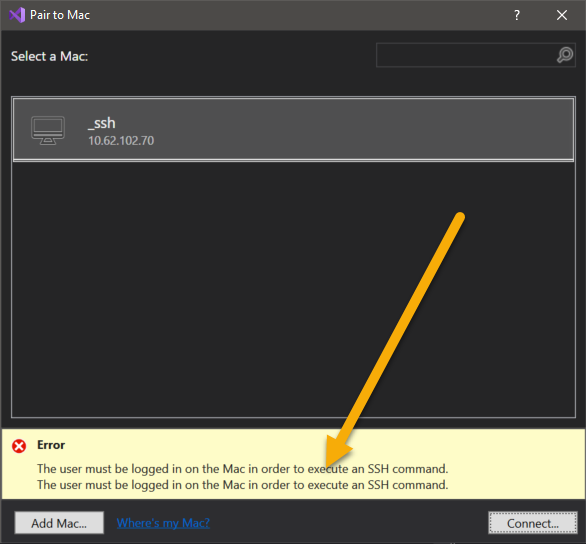Click the red error cross icon

click(x=19, y=446)
